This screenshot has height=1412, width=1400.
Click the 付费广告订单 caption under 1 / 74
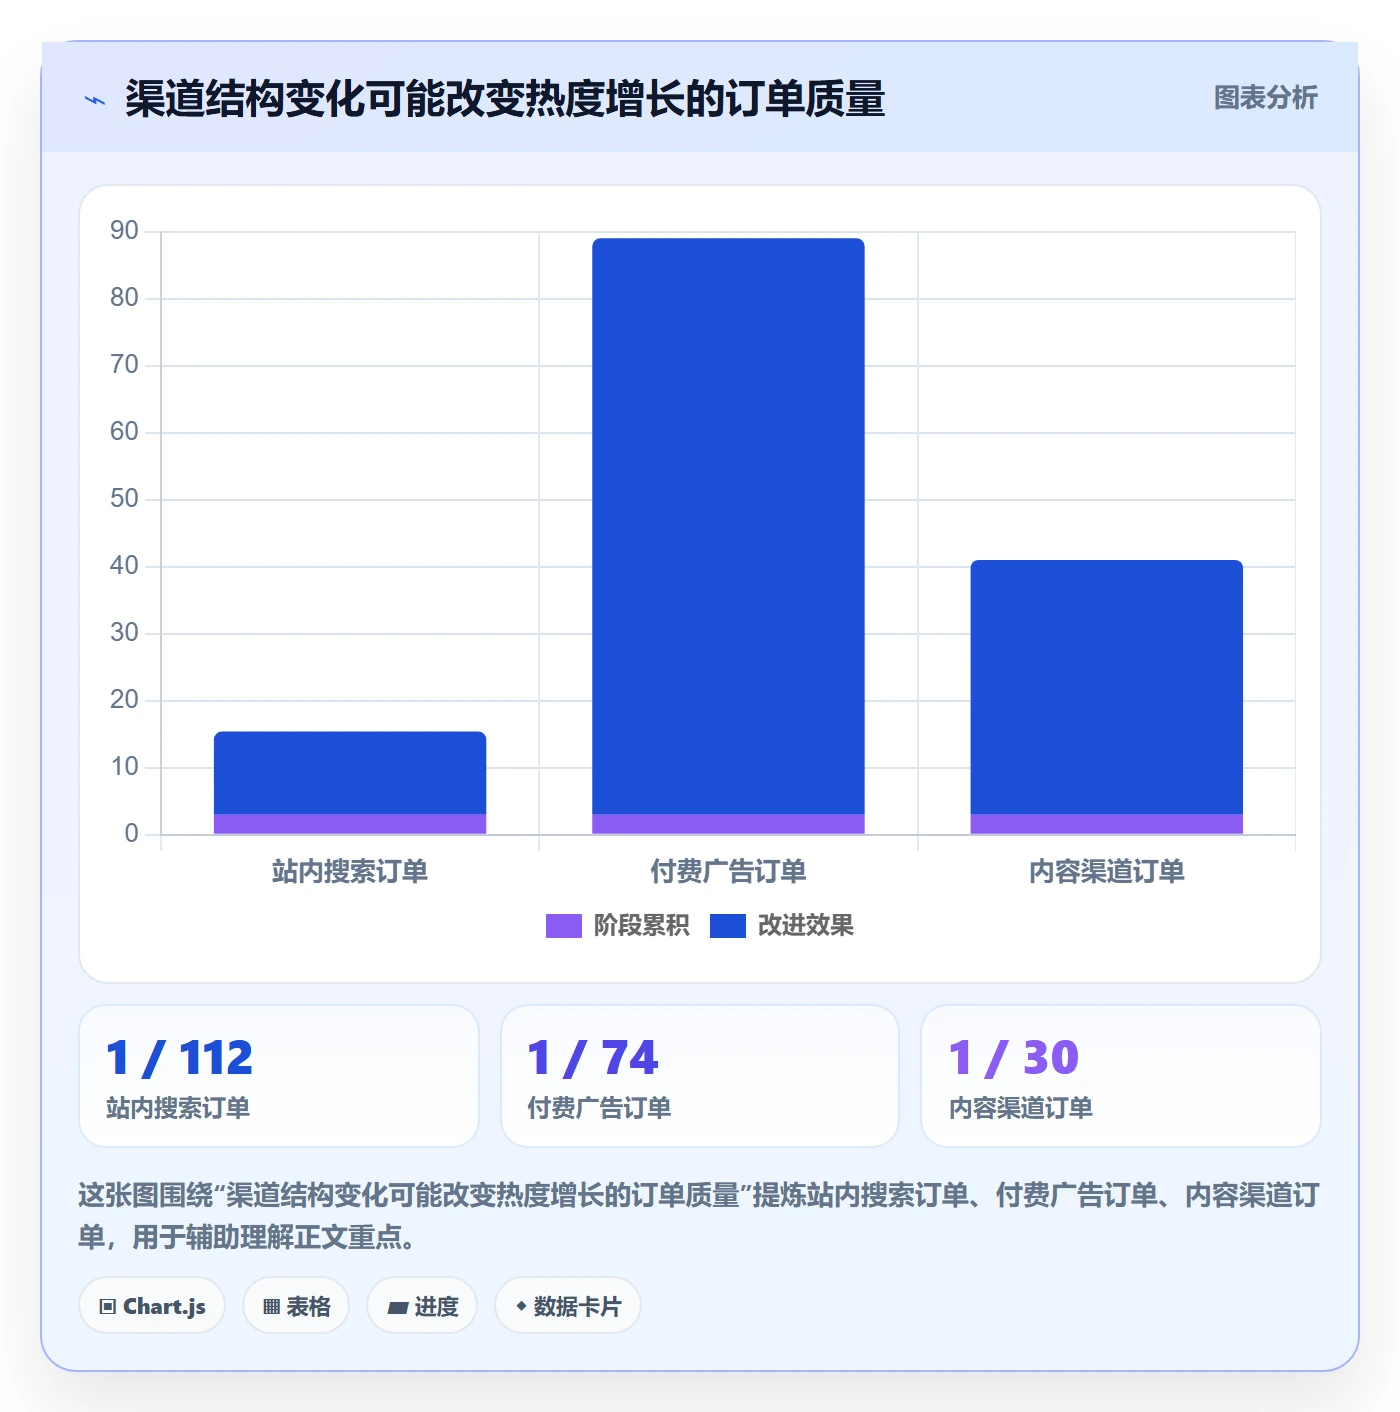pos(599,1108)
